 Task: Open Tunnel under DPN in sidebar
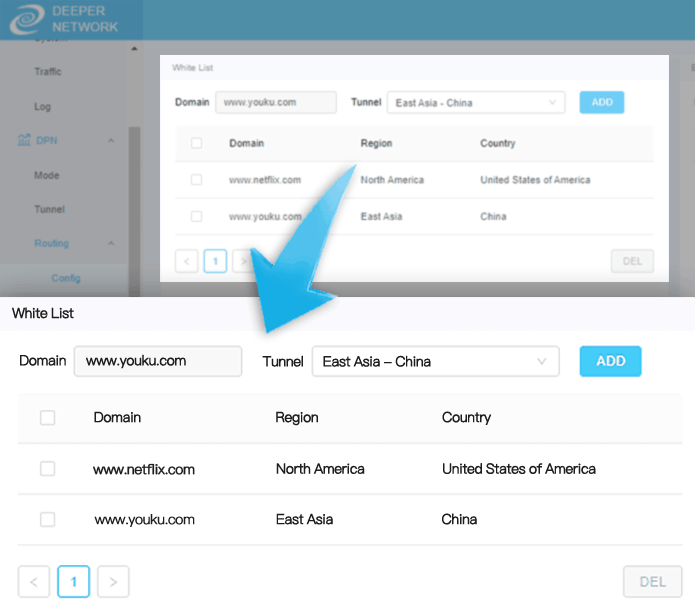(x=50, y=209)
